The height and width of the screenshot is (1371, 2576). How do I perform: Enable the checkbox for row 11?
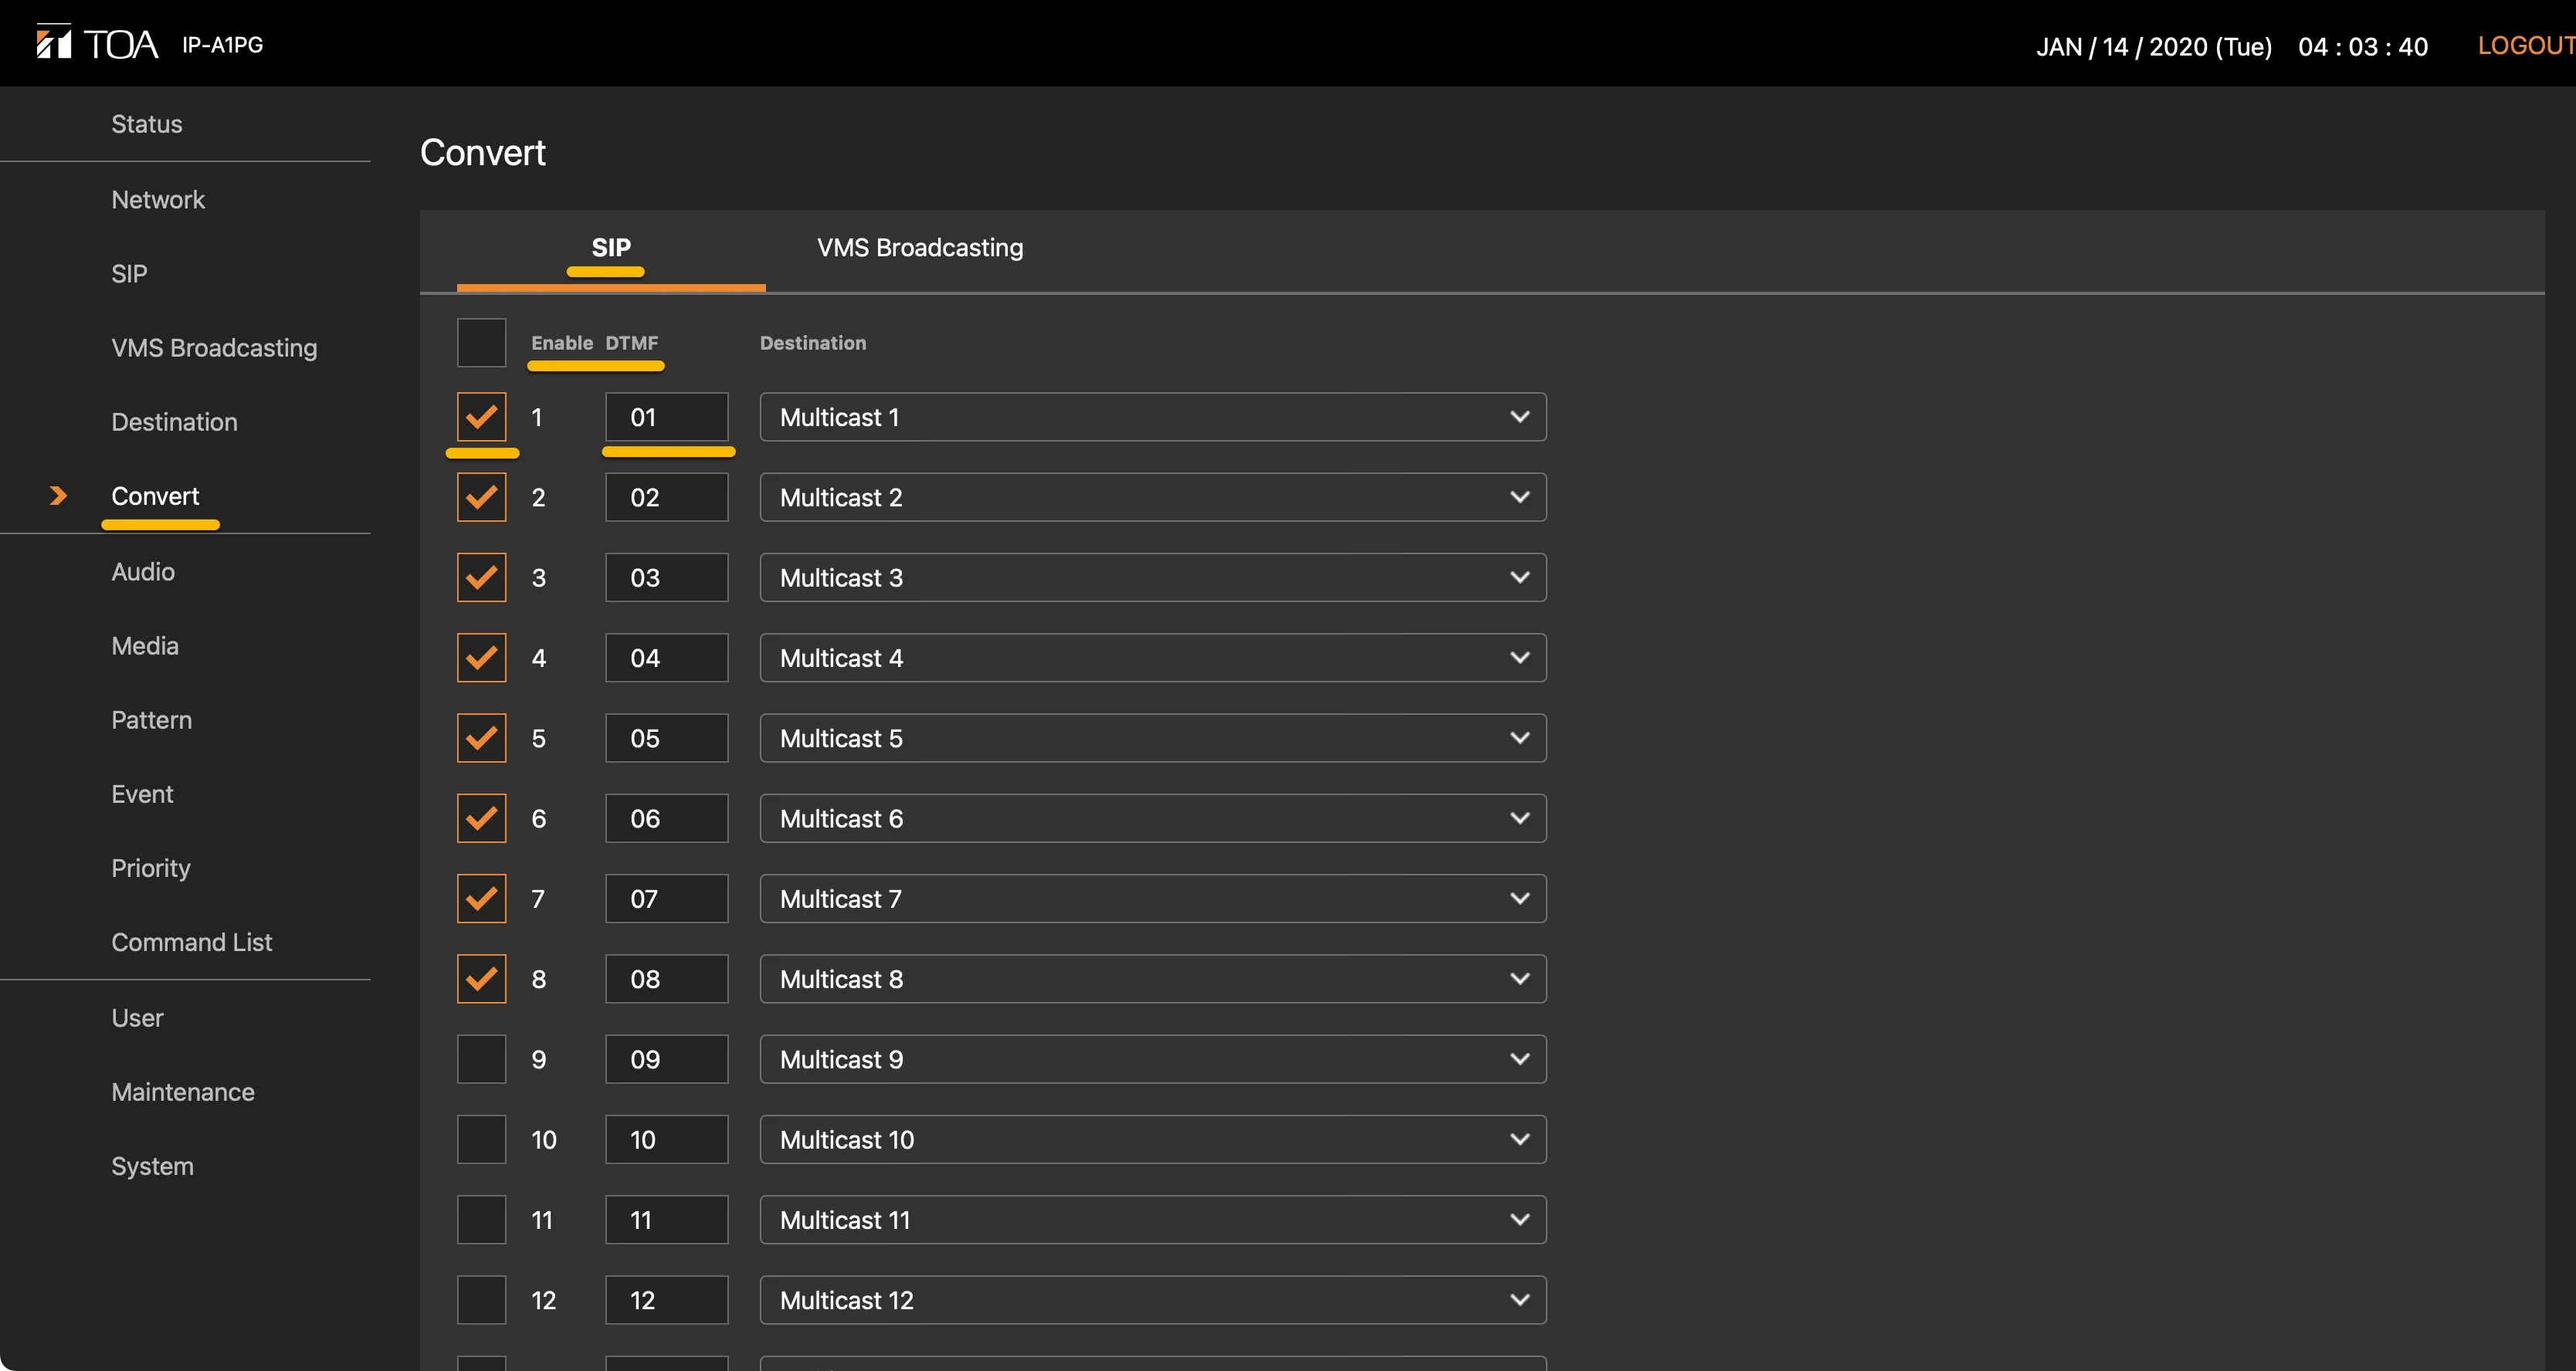[482, 1220]
